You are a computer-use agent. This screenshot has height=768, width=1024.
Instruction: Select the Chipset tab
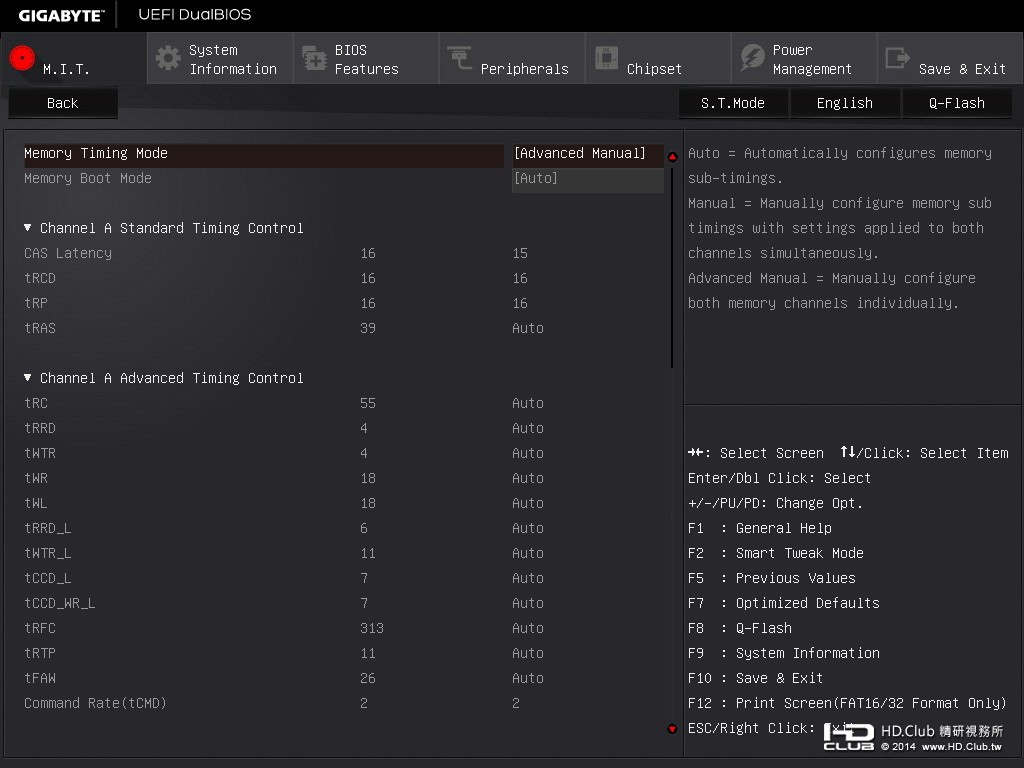(x=658, y=58)
